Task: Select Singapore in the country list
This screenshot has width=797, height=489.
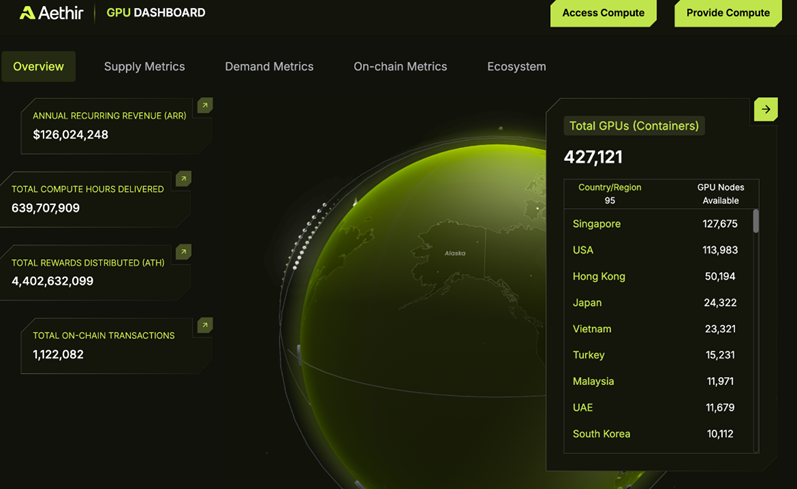Action: coord(597,224)
